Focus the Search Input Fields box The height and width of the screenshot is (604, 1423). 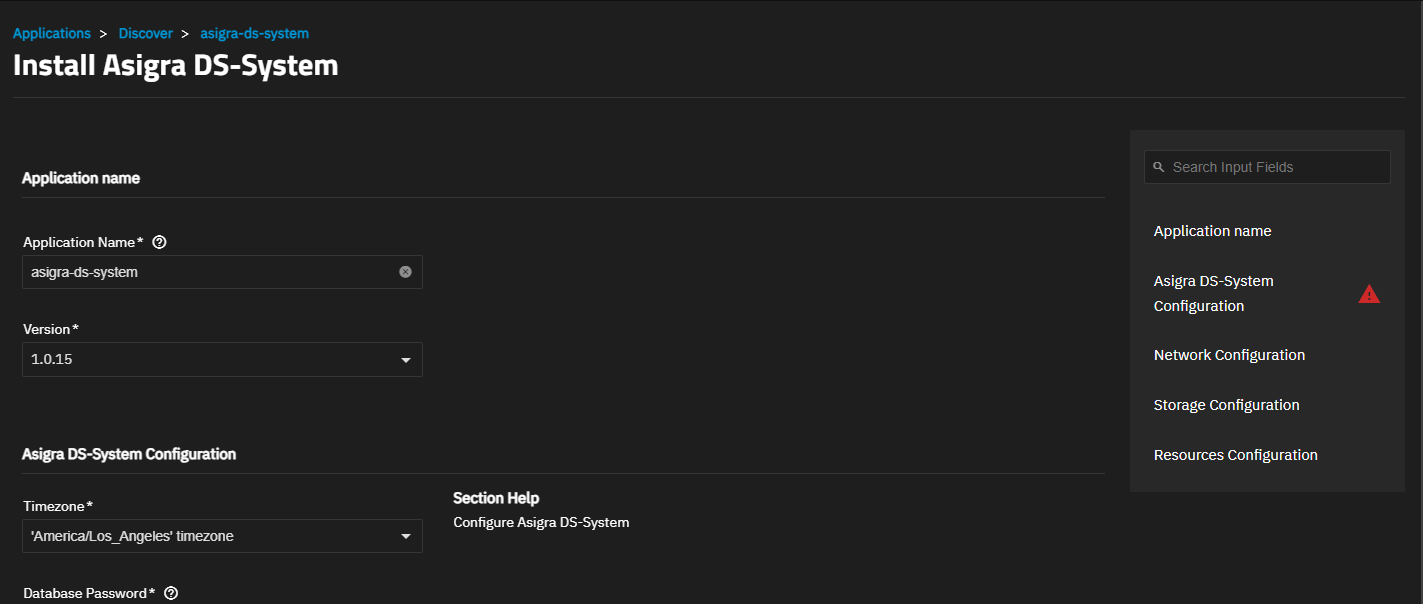[x=1267, y=167]
